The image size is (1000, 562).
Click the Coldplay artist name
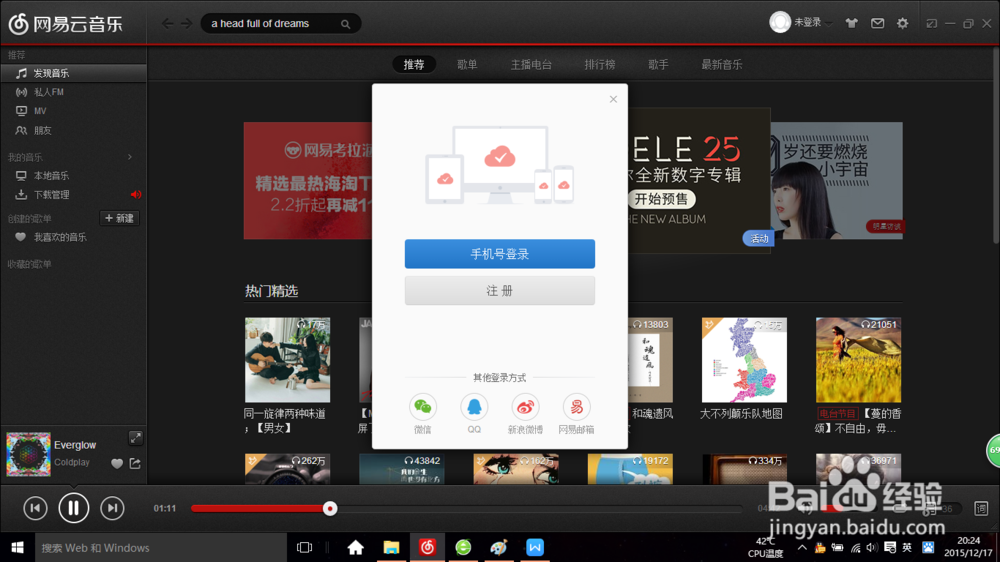tap(71, 462)
